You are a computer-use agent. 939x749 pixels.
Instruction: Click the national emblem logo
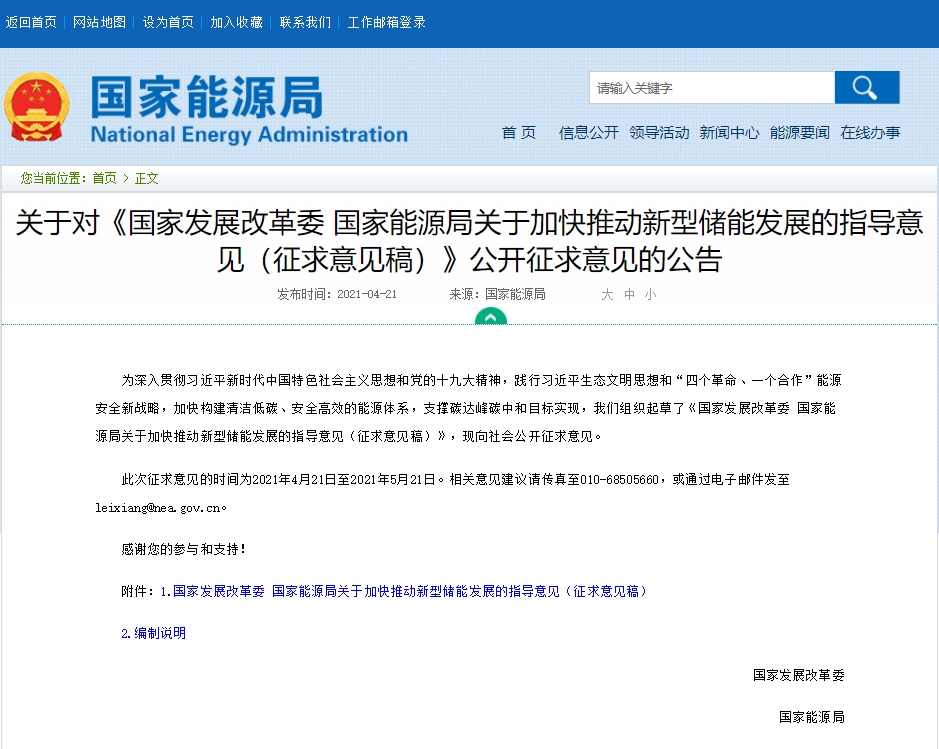[37, 108]
